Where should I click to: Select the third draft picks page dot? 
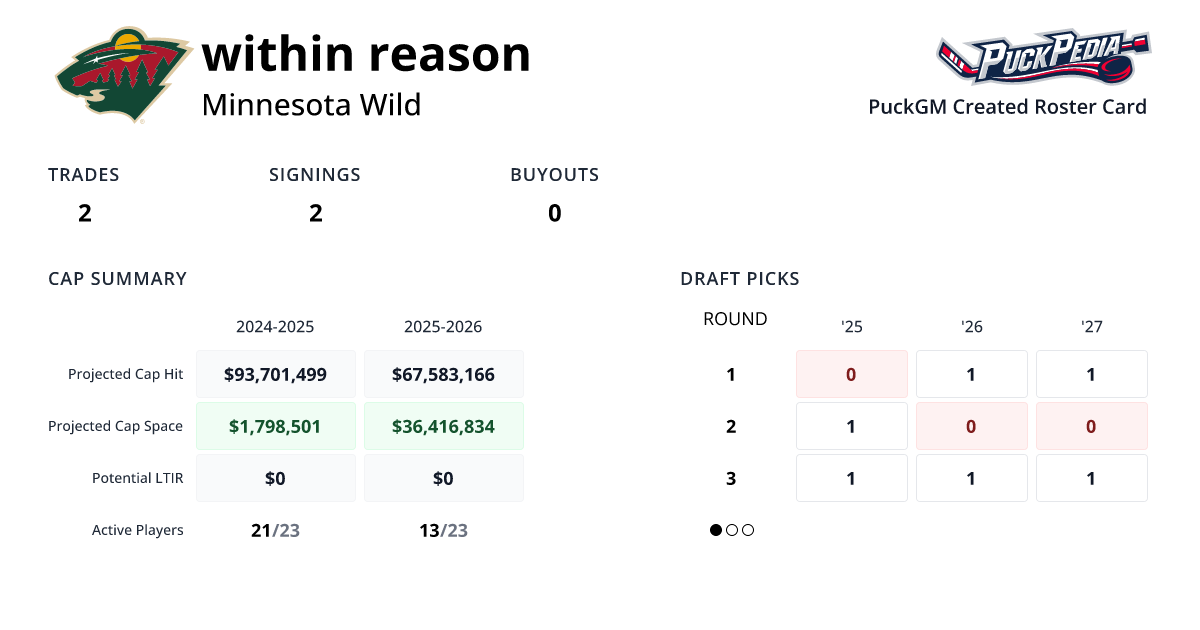pos(748,530)
